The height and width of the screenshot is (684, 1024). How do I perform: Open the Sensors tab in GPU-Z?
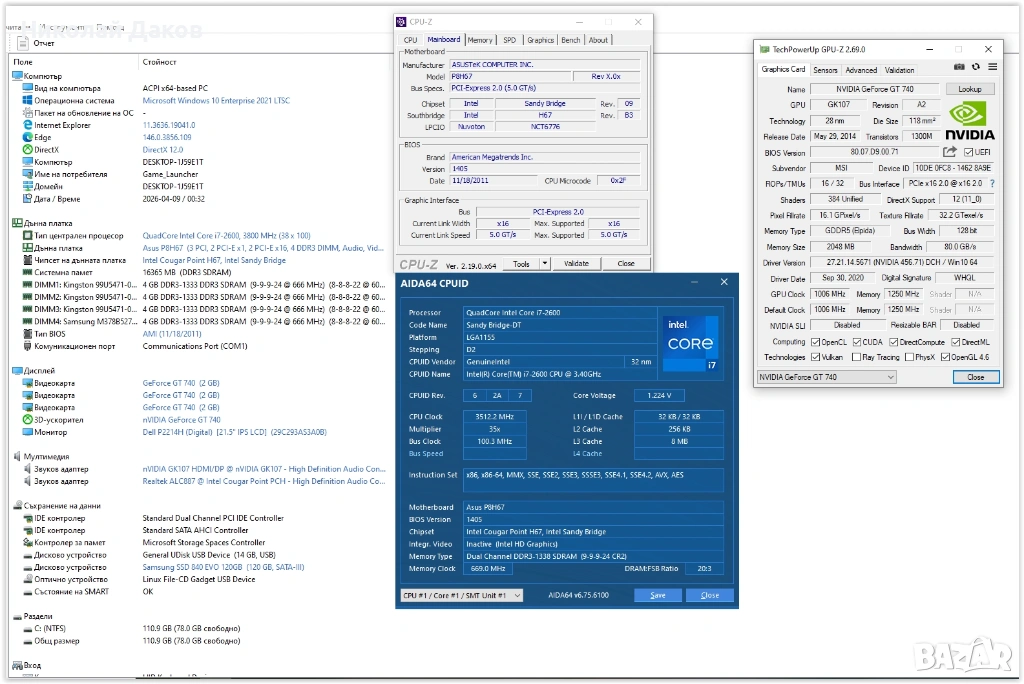tap(825, 70)
